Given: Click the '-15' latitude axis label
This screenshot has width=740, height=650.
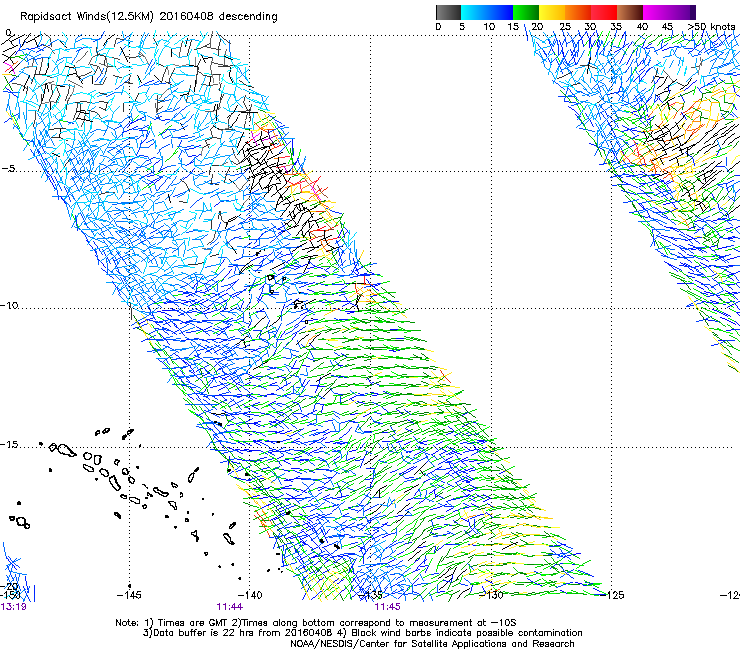Looking at the screenshot, I should (x=9, y=445).
